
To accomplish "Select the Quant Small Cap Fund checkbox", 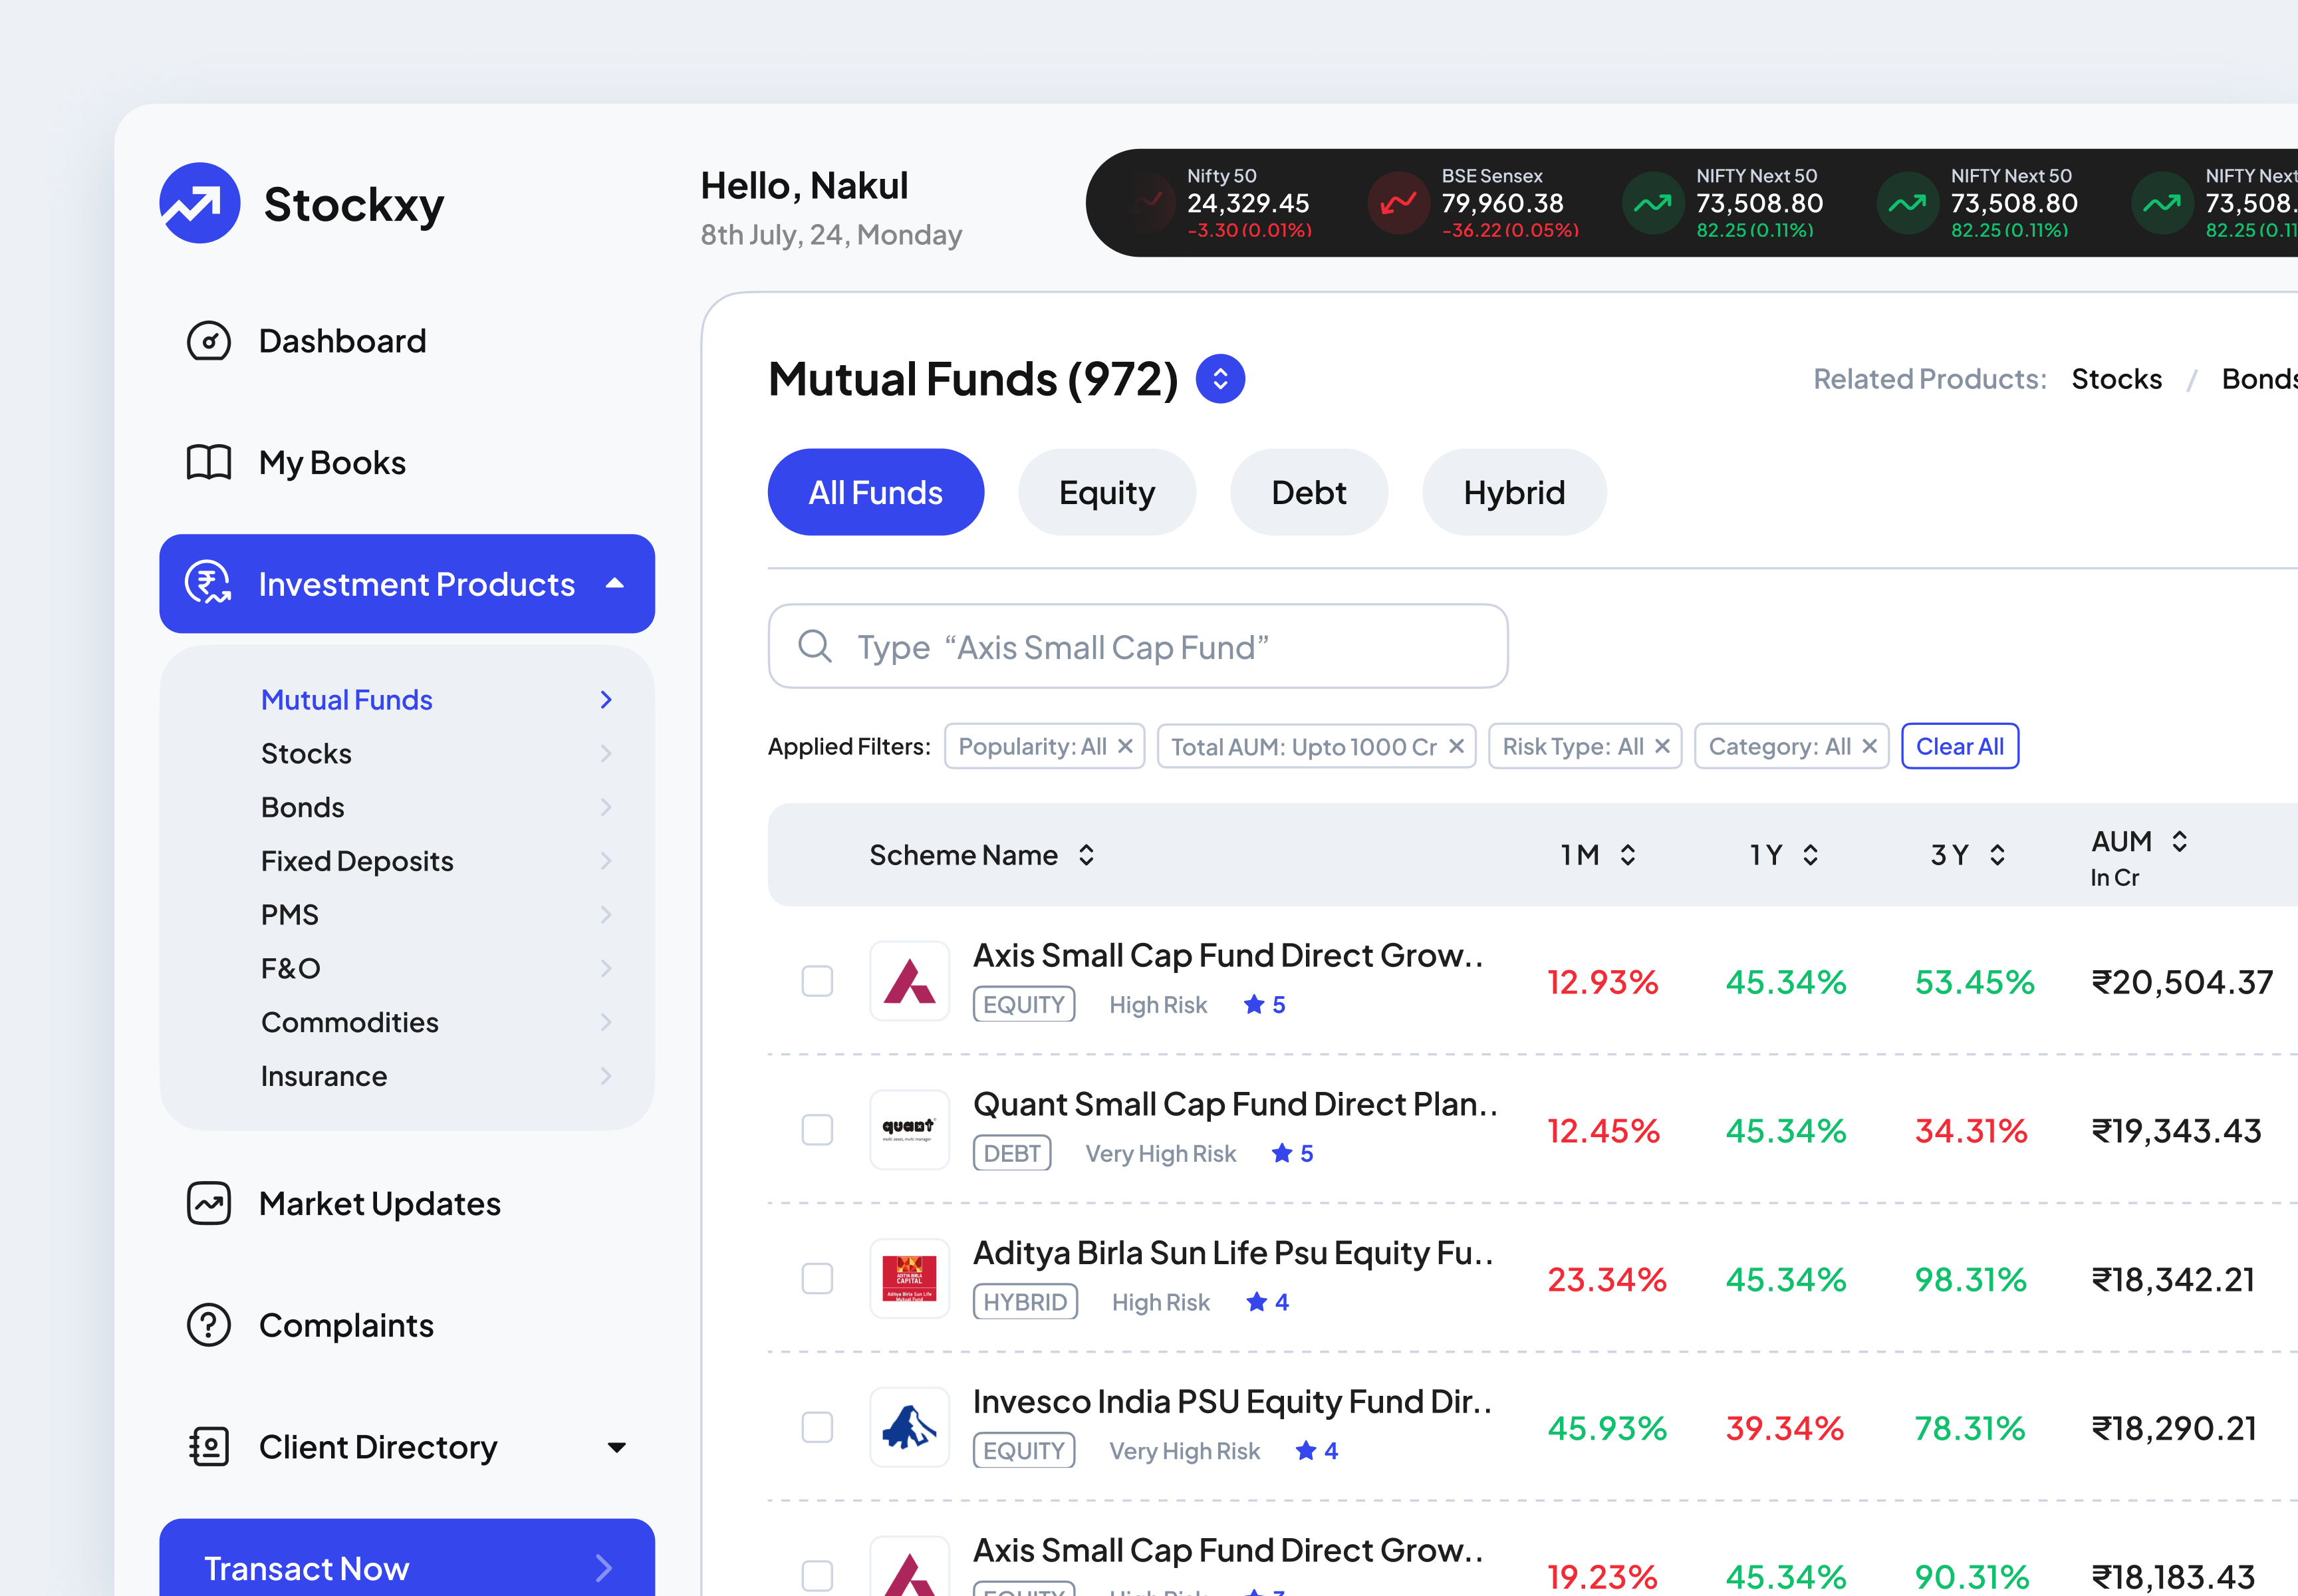I will (x=817, y=1130).
